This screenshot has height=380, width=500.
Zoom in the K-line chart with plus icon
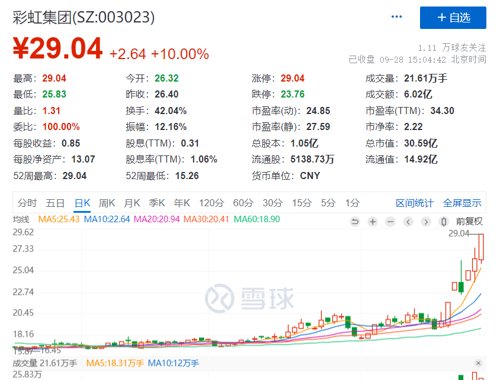coord(373,222)
